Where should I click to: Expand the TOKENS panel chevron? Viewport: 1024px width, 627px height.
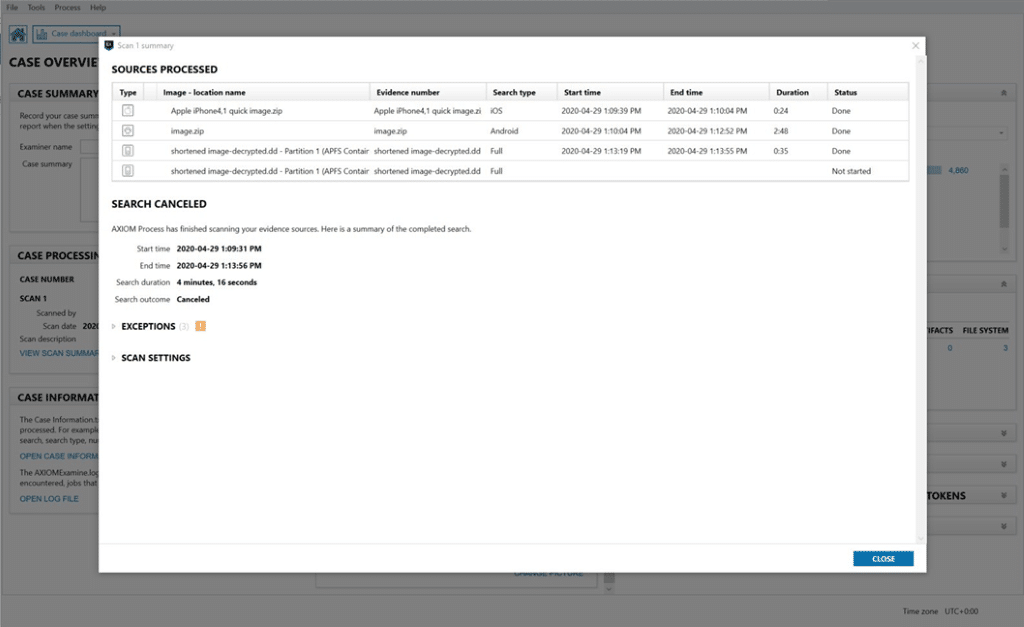1004,496
